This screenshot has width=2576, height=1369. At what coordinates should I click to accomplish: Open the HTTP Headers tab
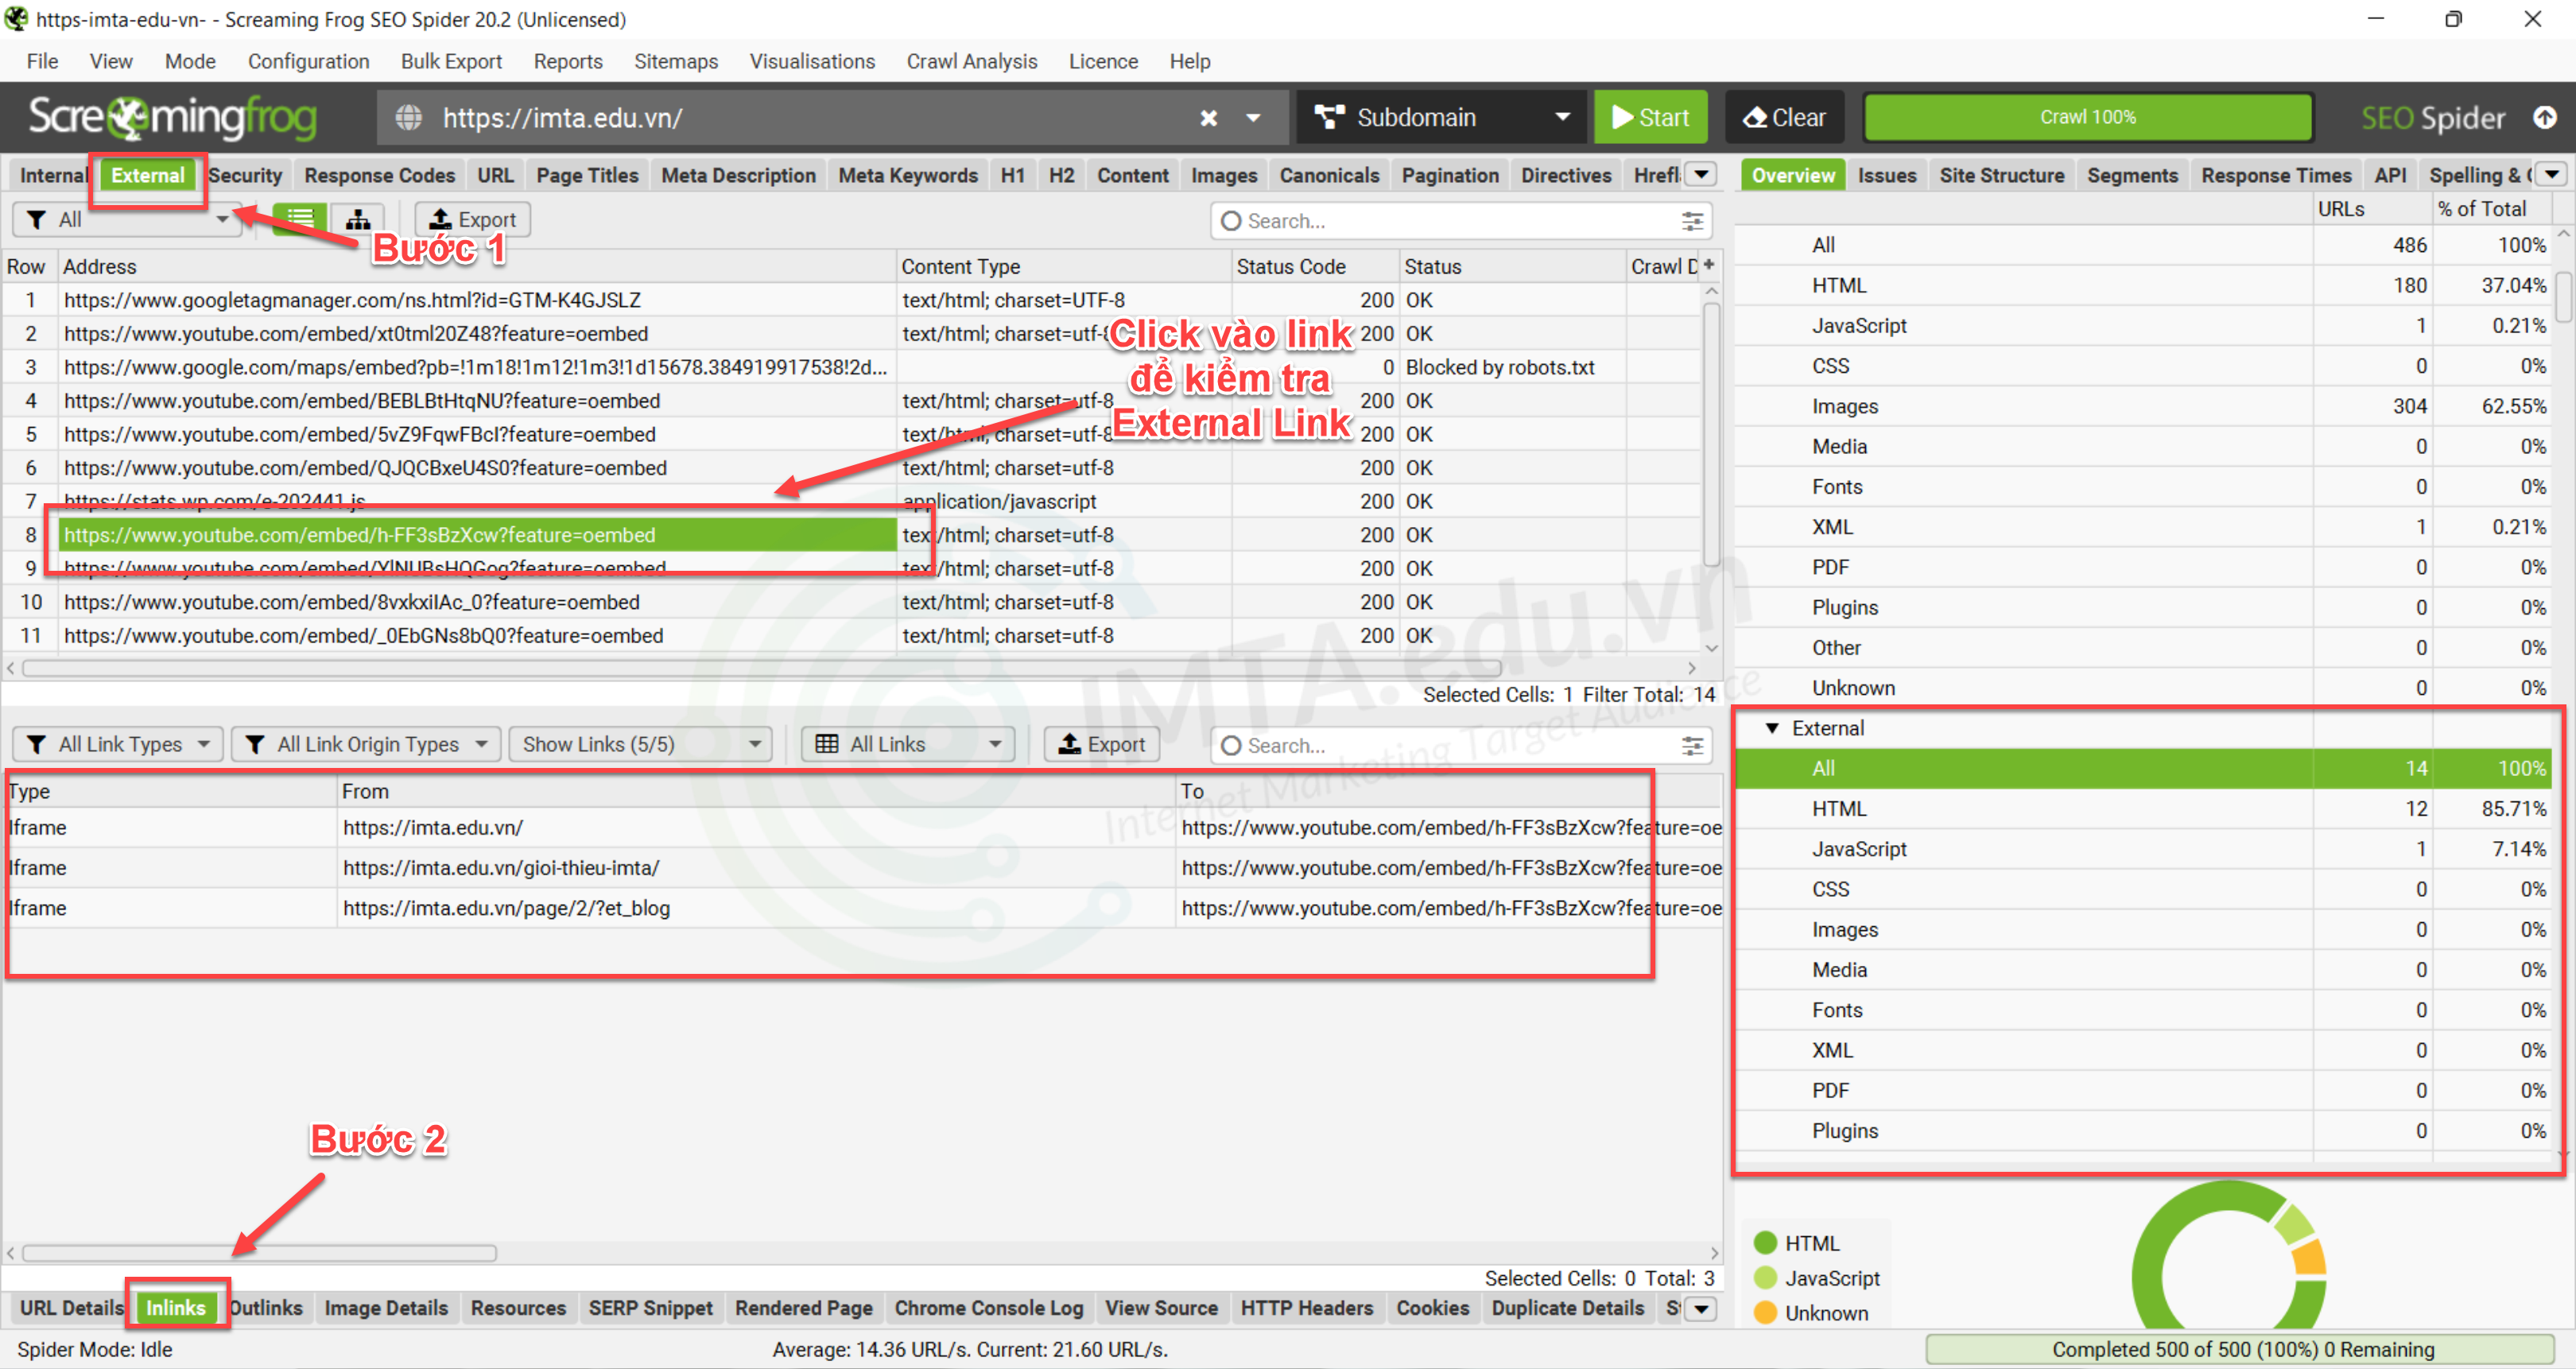click(x=1306, y=1308)
